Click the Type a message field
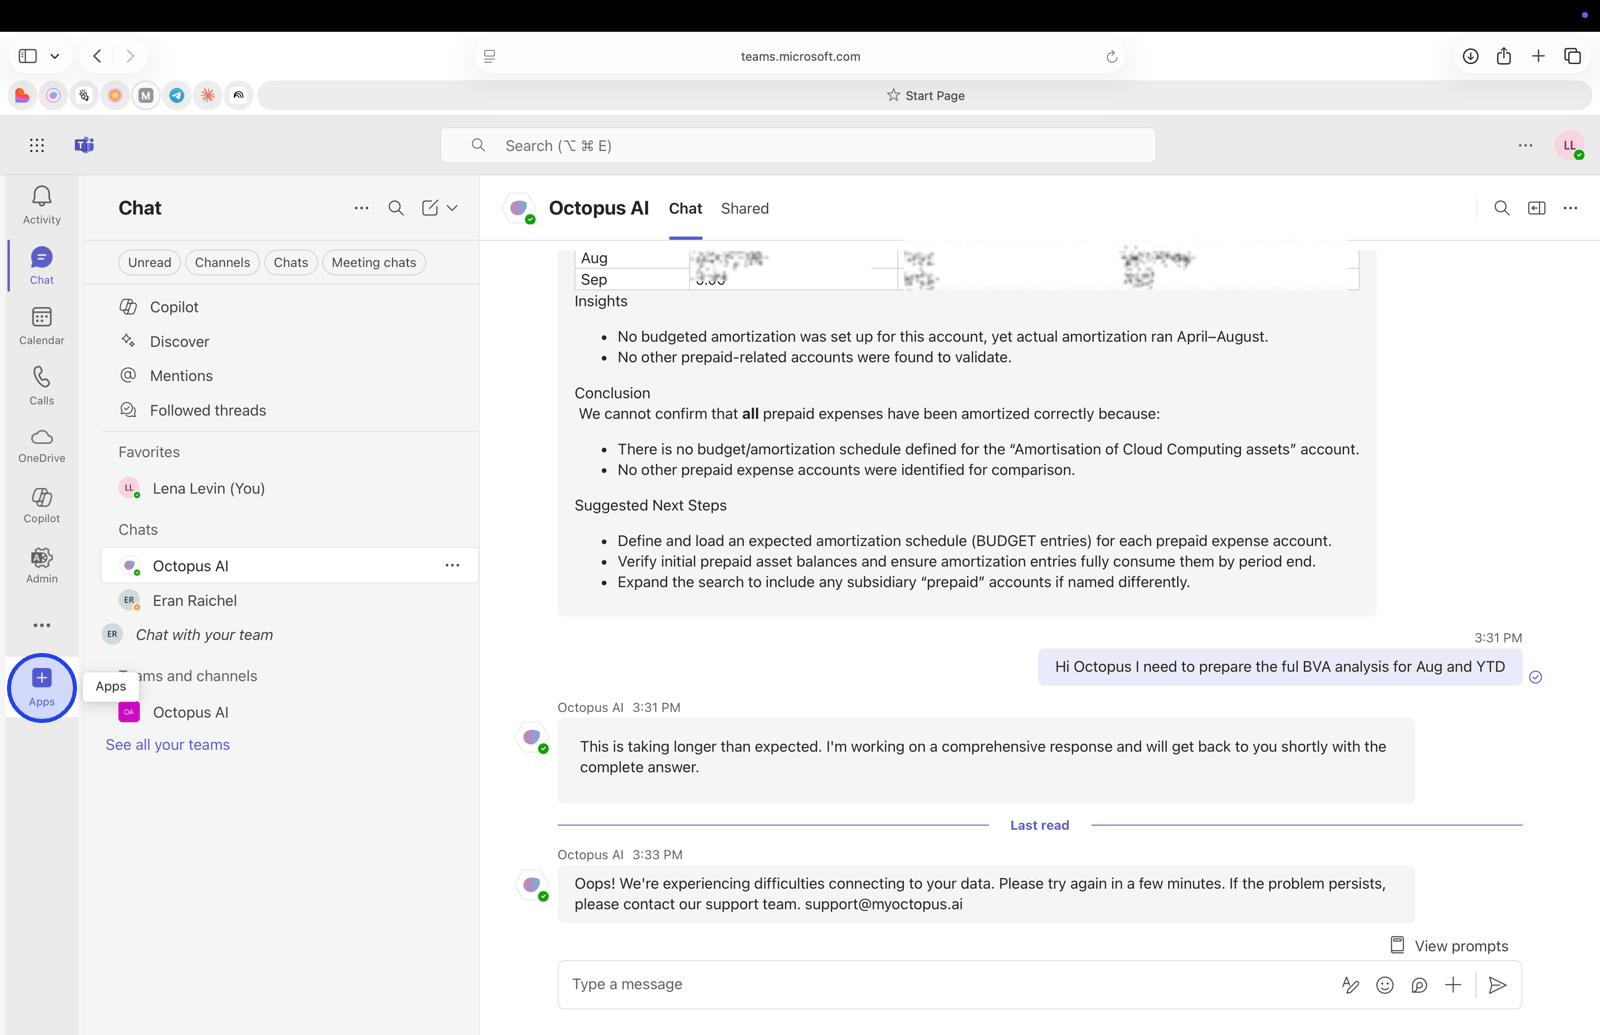This screenshot has height=1035, width=1600. pos(940,984)
